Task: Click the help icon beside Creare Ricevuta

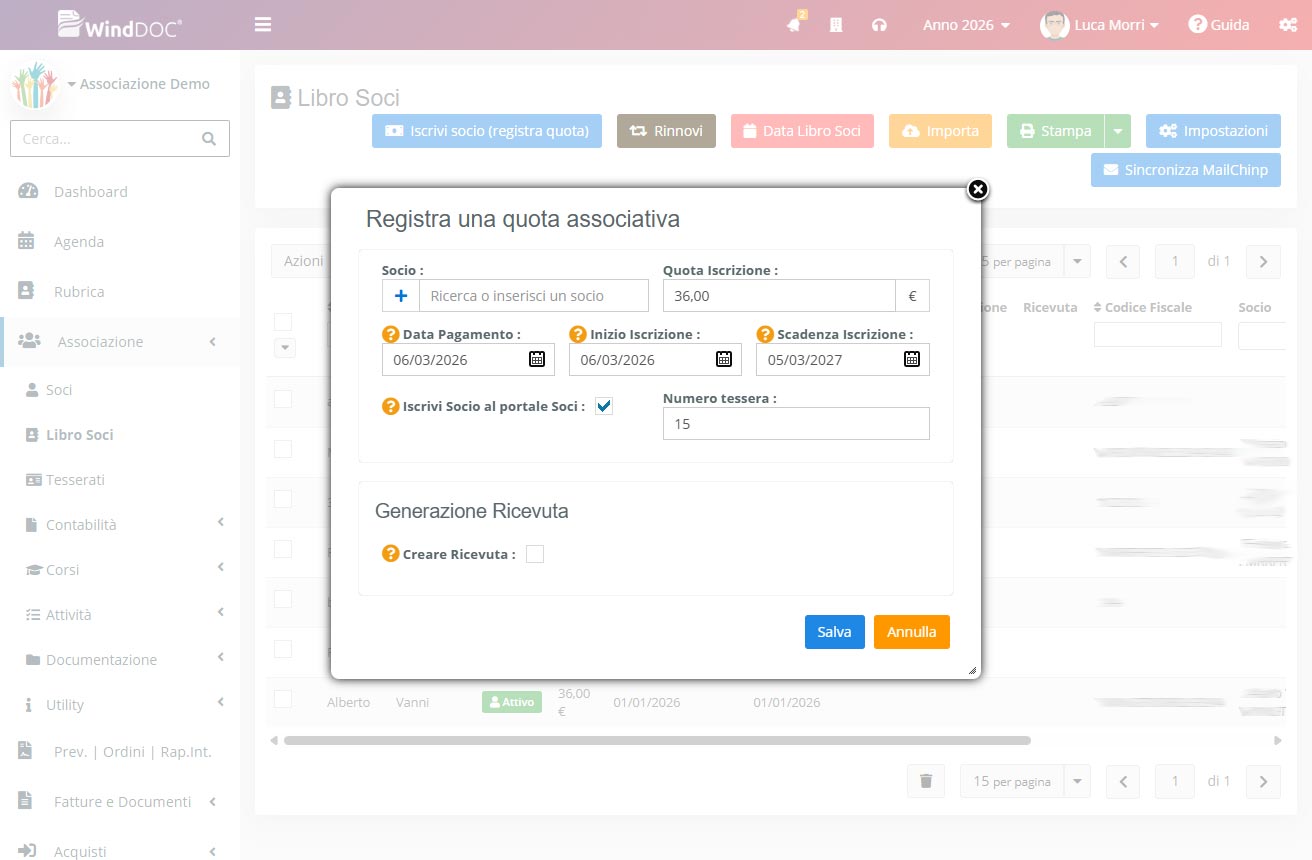Action: 391,554
